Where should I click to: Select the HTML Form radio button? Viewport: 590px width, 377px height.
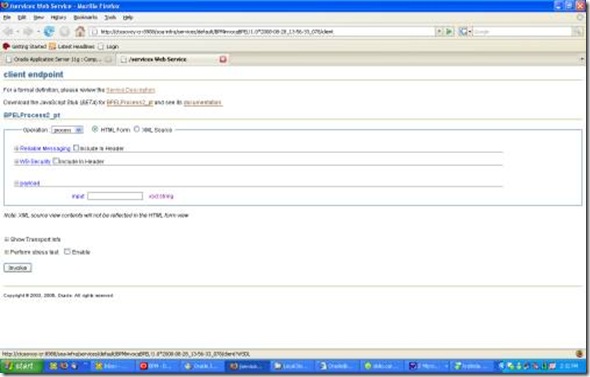click(x=95, y=129)
